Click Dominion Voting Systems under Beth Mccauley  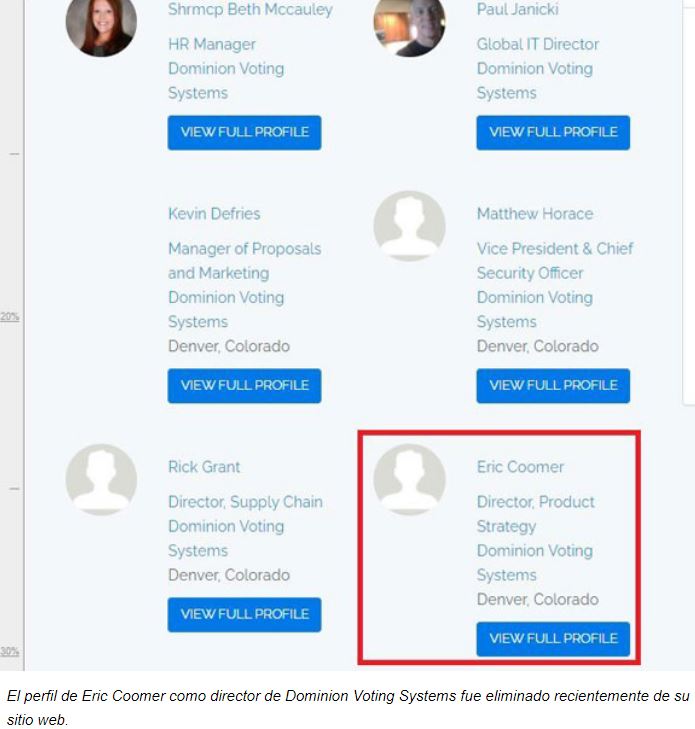(226, 81)
